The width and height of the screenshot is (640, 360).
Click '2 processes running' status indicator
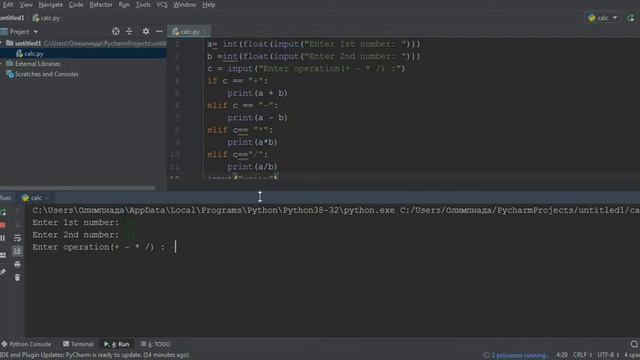[x=516, y=355]
